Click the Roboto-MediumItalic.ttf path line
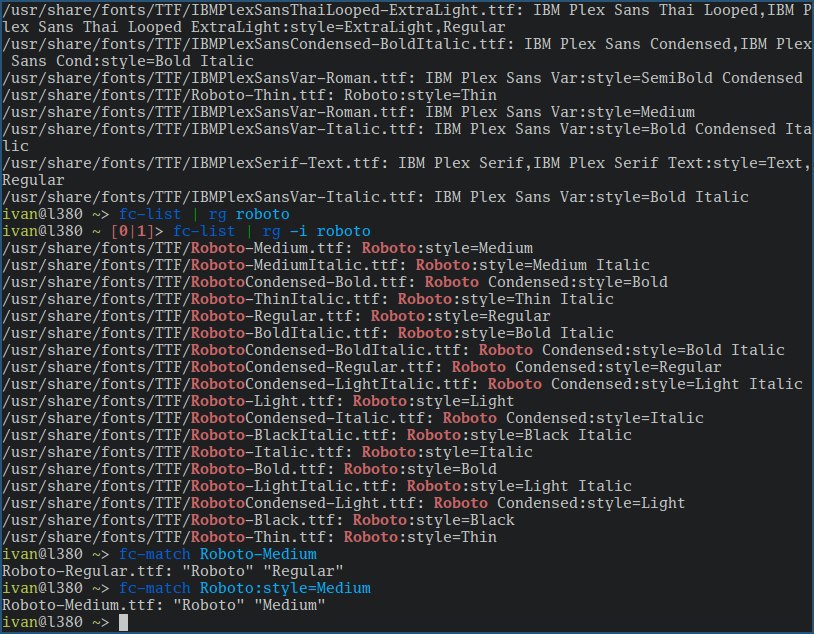The width and height of the screenshot is (814, 634). pos(326,265)
